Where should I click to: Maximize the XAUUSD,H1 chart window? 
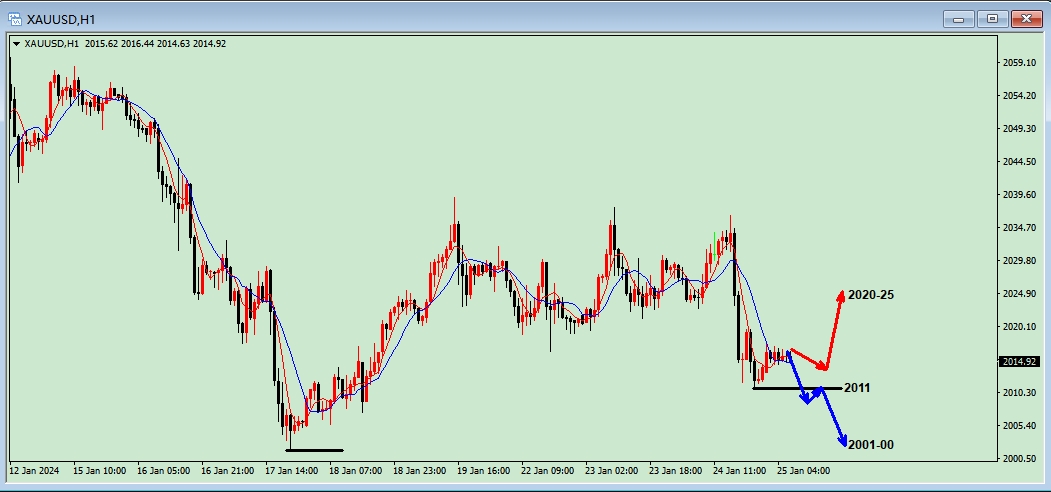coord(993,19)
